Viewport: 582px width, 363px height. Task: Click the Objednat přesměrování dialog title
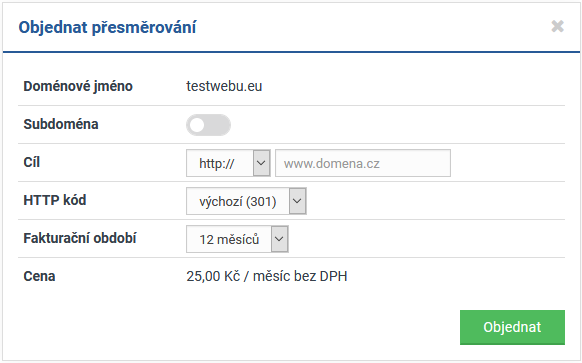[107, 28]
